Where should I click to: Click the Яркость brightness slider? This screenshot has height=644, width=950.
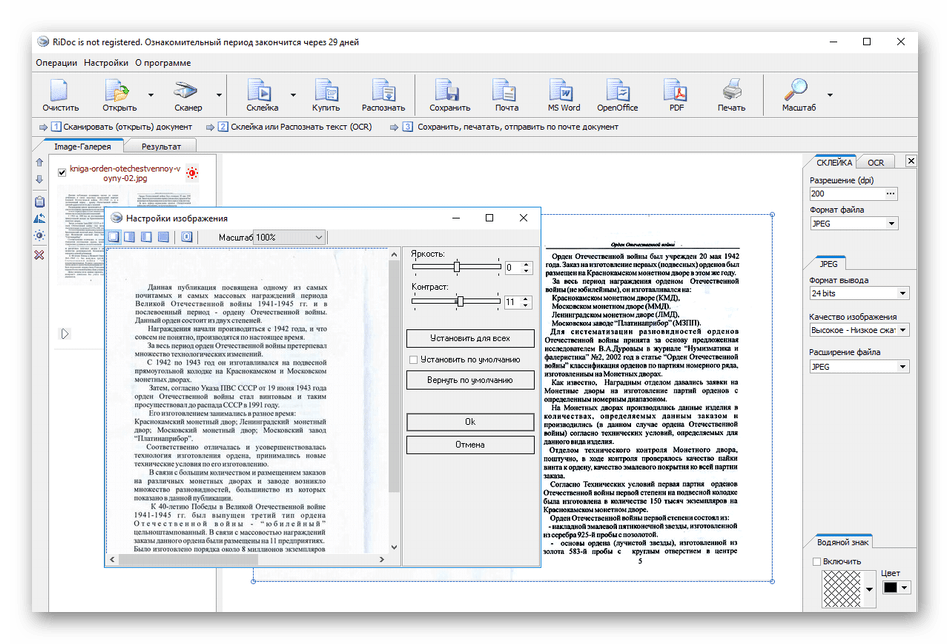[x=456, y=267]
